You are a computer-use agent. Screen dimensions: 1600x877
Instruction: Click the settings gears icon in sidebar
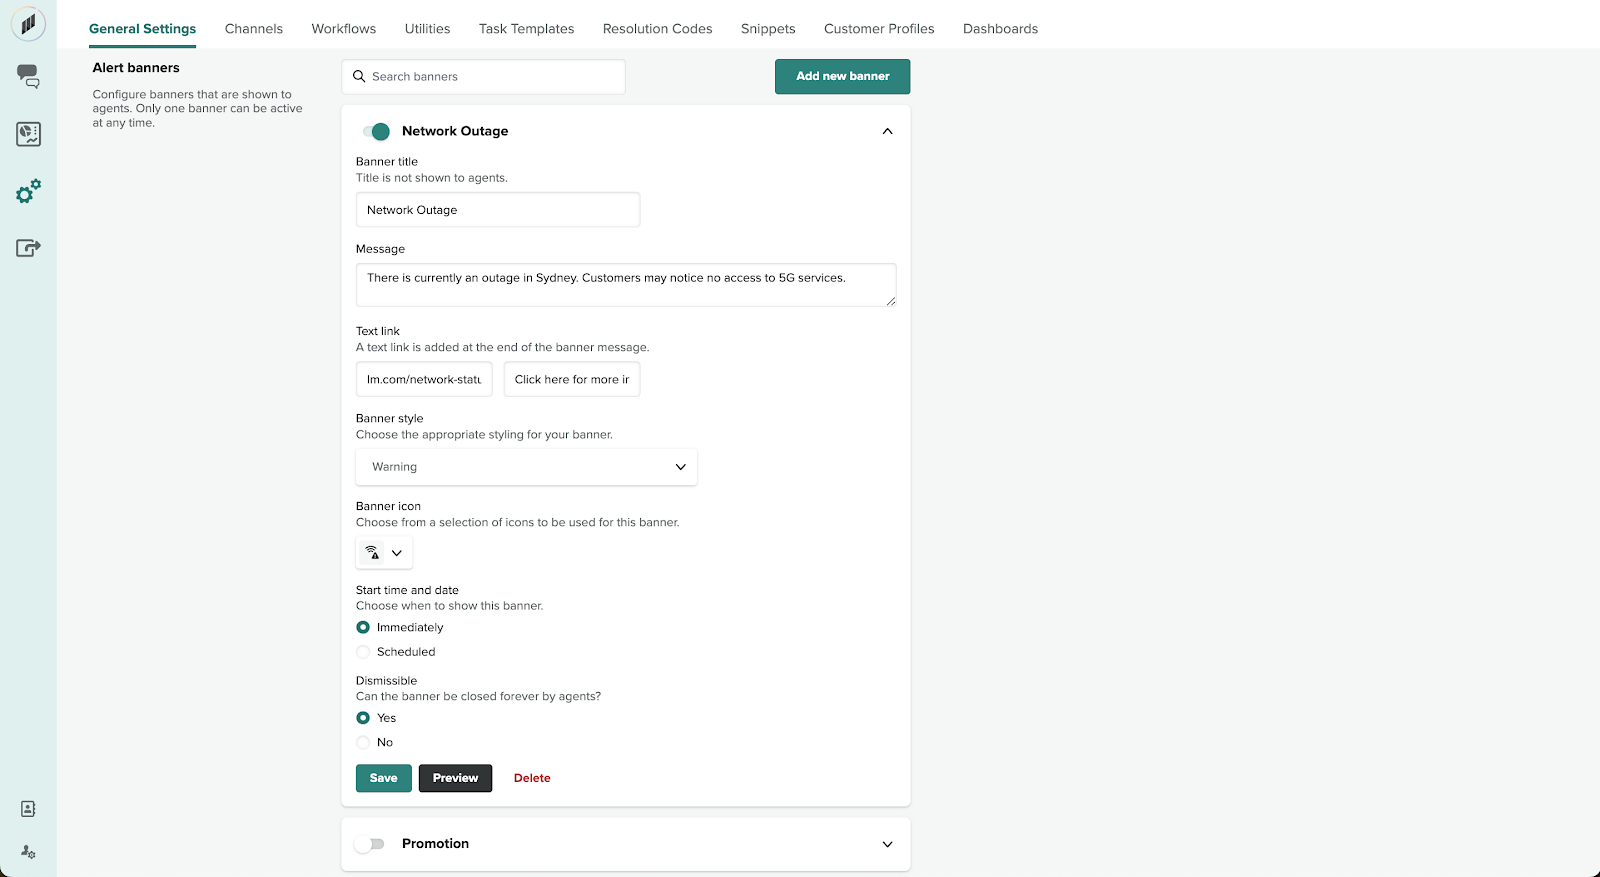click(x=28, y=191)
